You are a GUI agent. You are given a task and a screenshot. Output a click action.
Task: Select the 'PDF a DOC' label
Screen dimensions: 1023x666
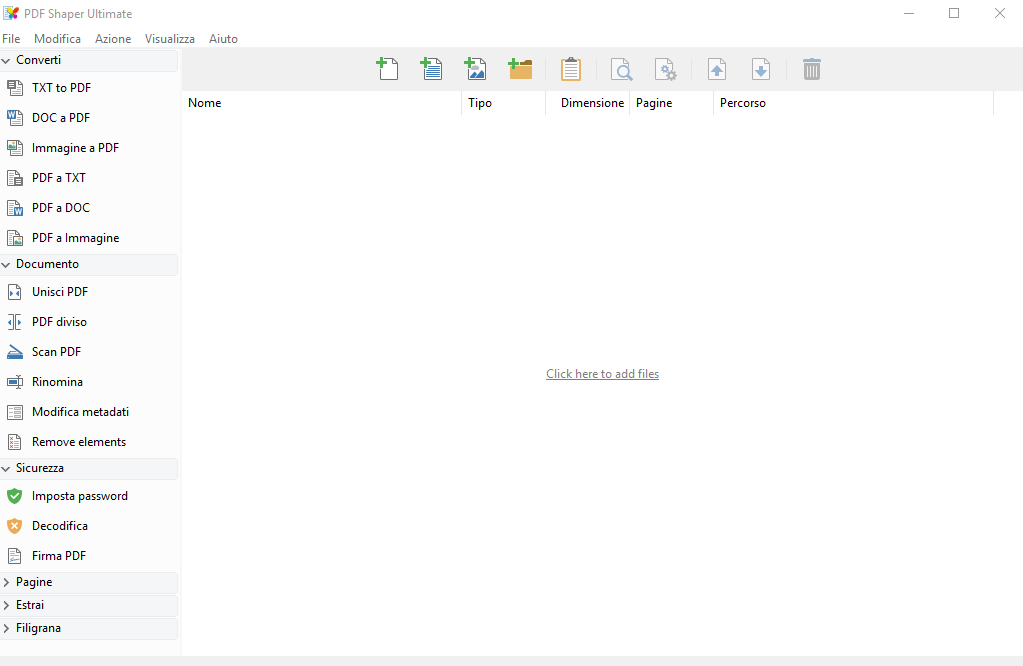tap(61, 207)
